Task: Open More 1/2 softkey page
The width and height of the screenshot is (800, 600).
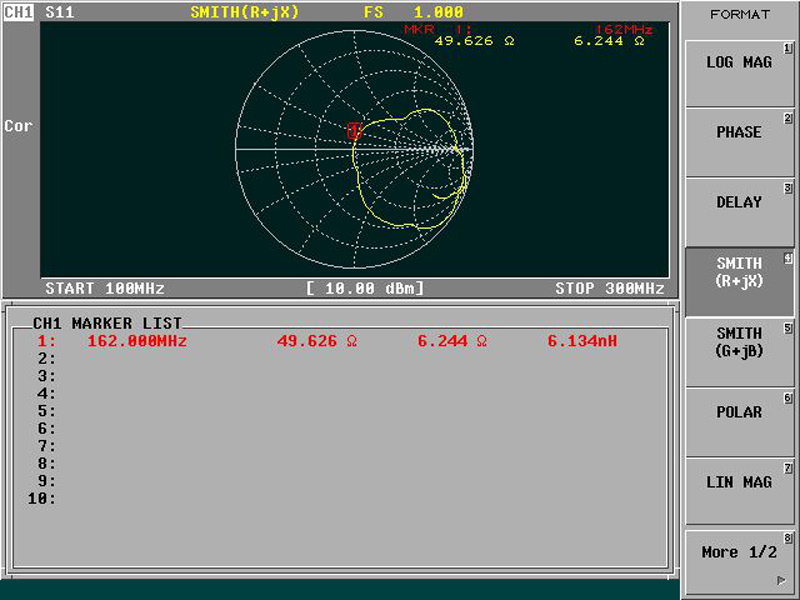Action: 739,561
